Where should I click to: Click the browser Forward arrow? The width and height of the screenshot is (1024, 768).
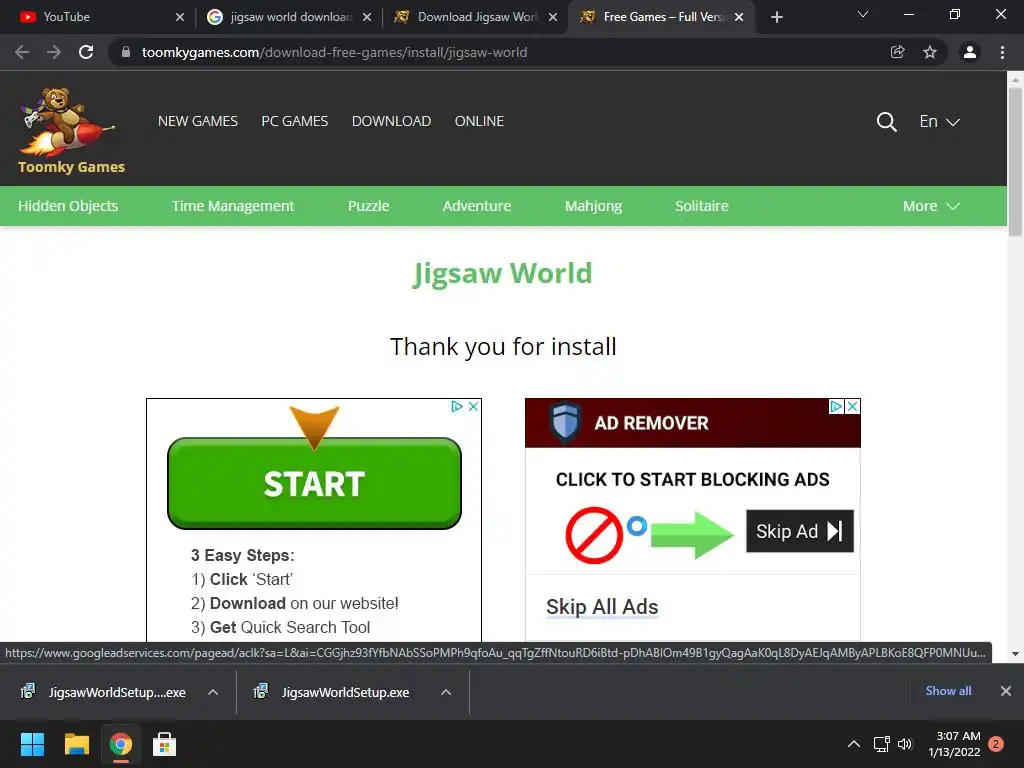click(x=54, y=52)
